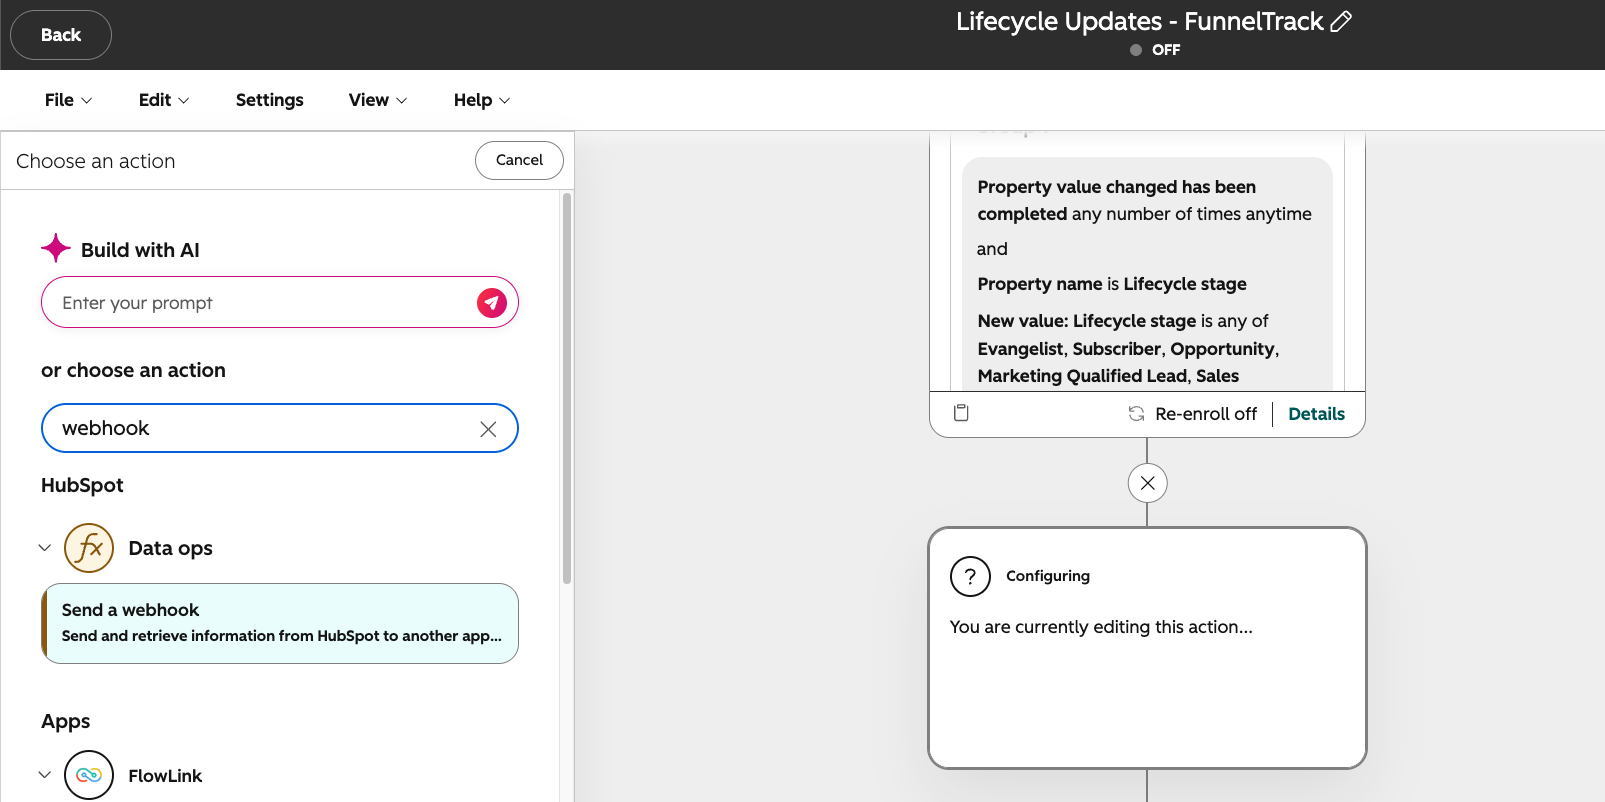Toggle workflow OFF status indicator

coord(1155,50)
